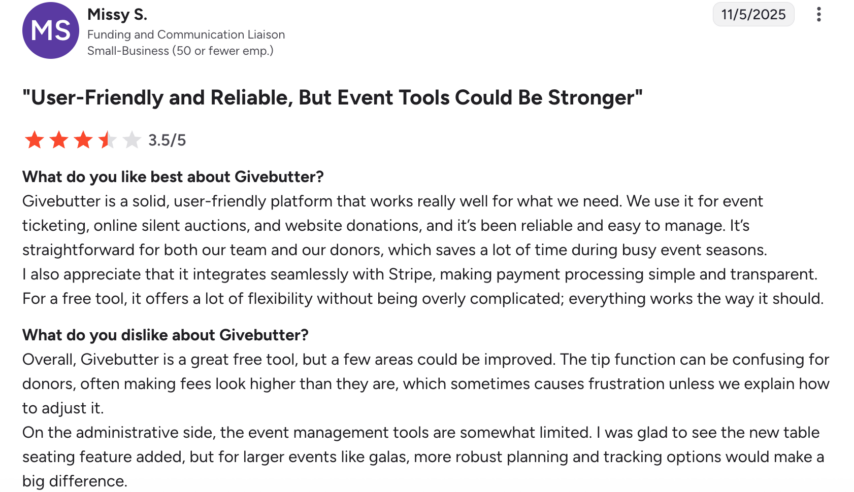Click "What do you dislike about Givebutter?" heading
The width and height of the screenshot is (854, 492).
point(165,335)
